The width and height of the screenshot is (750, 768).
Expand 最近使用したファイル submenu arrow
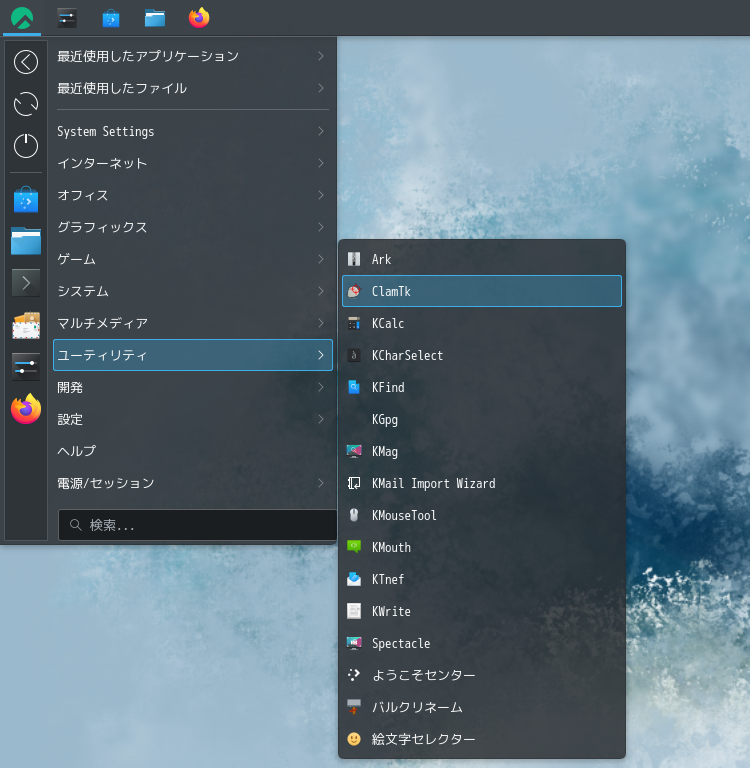point(321,88)
